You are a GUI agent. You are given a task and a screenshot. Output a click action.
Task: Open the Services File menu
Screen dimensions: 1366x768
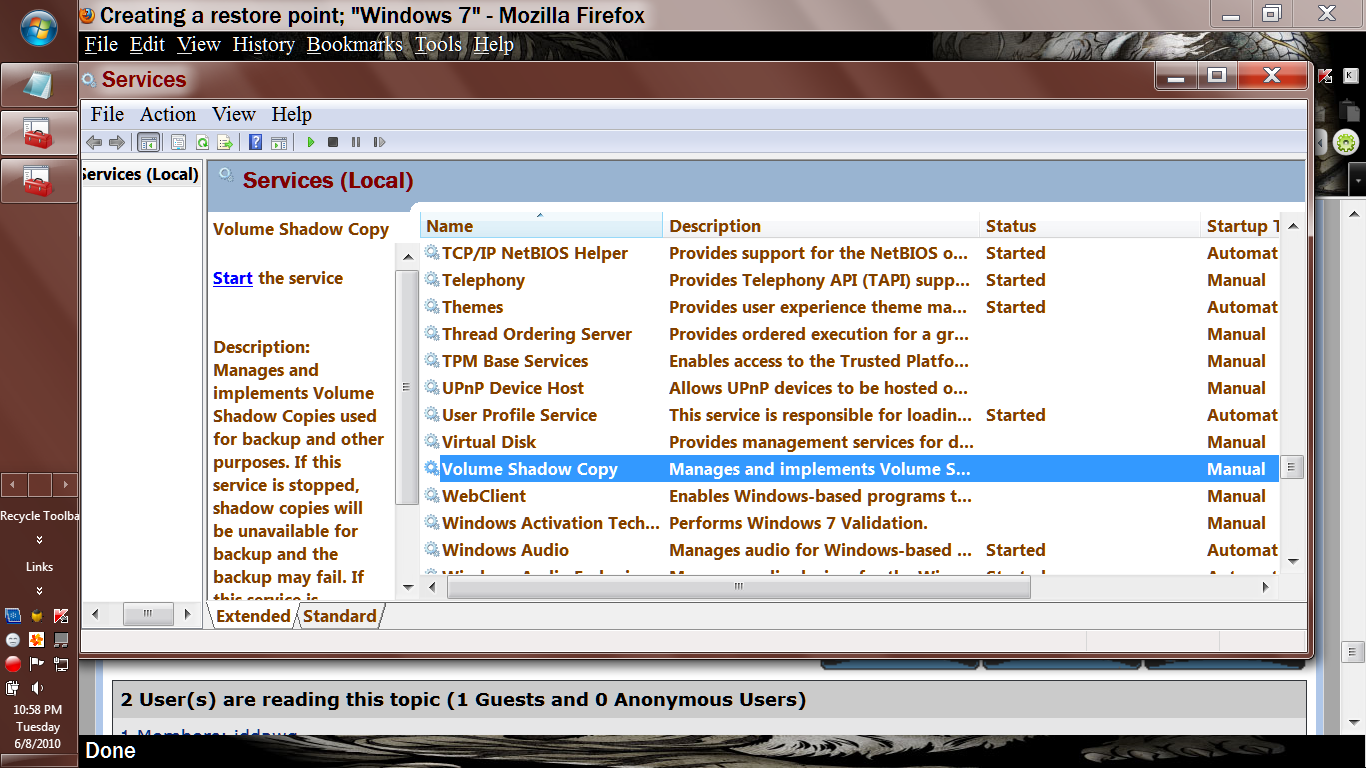(107, 114)
